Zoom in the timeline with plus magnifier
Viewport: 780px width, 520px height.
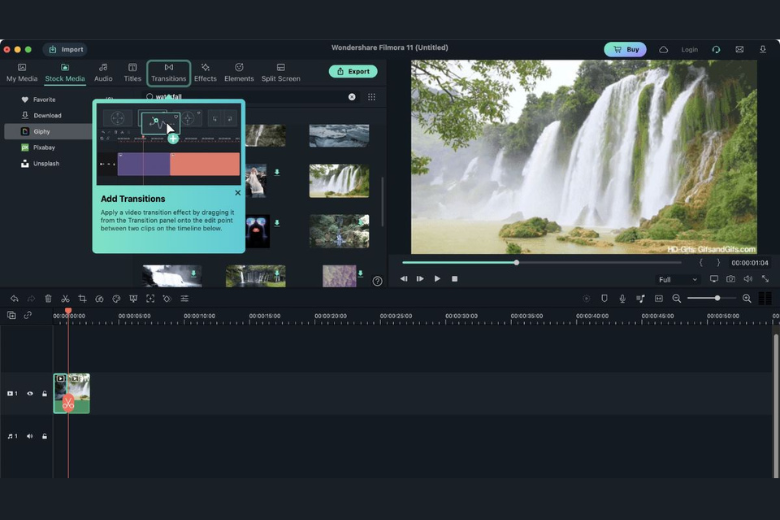coord(747,299)
